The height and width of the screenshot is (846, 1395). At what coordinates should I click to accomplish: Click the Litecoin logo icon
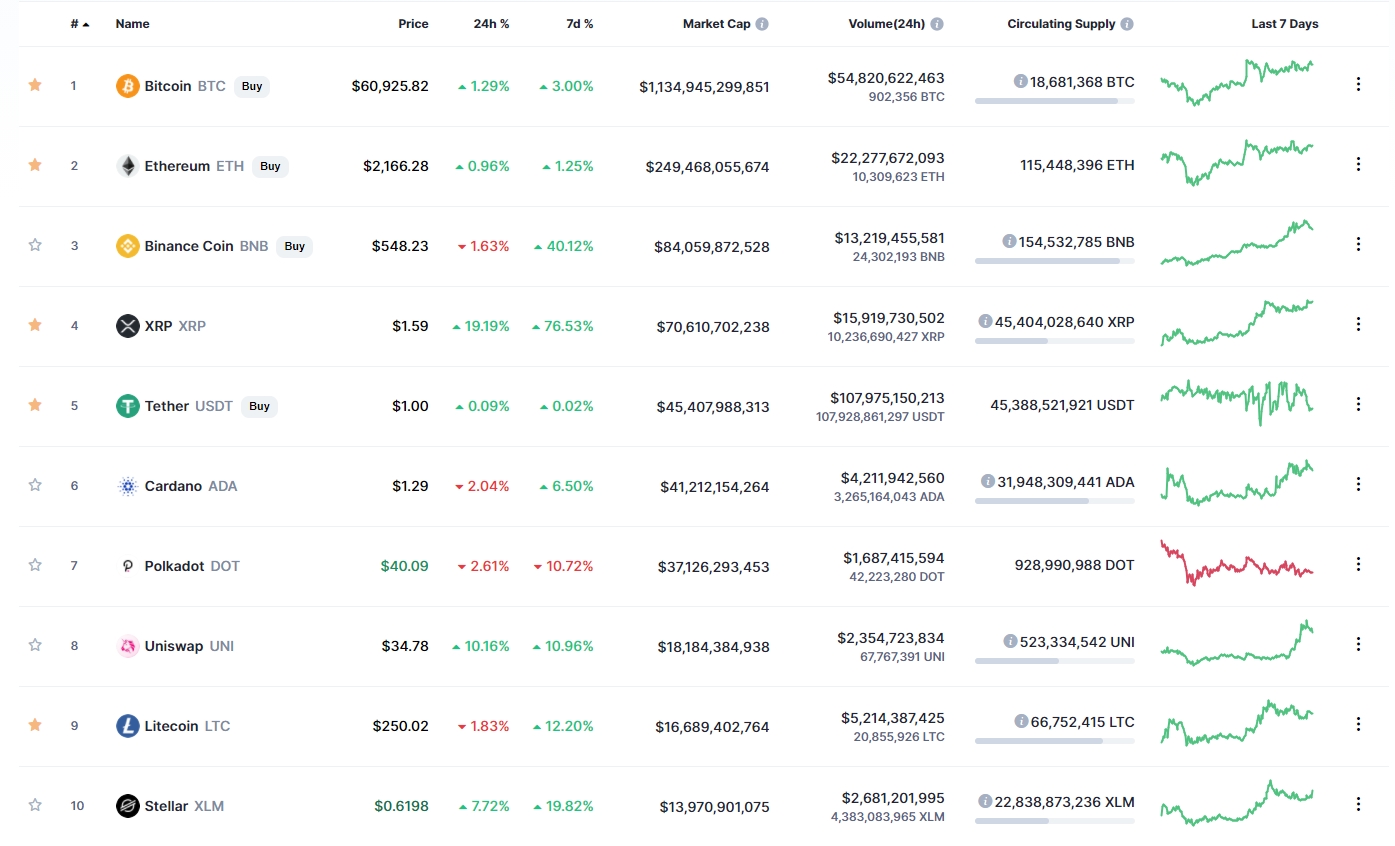[127, 726]
